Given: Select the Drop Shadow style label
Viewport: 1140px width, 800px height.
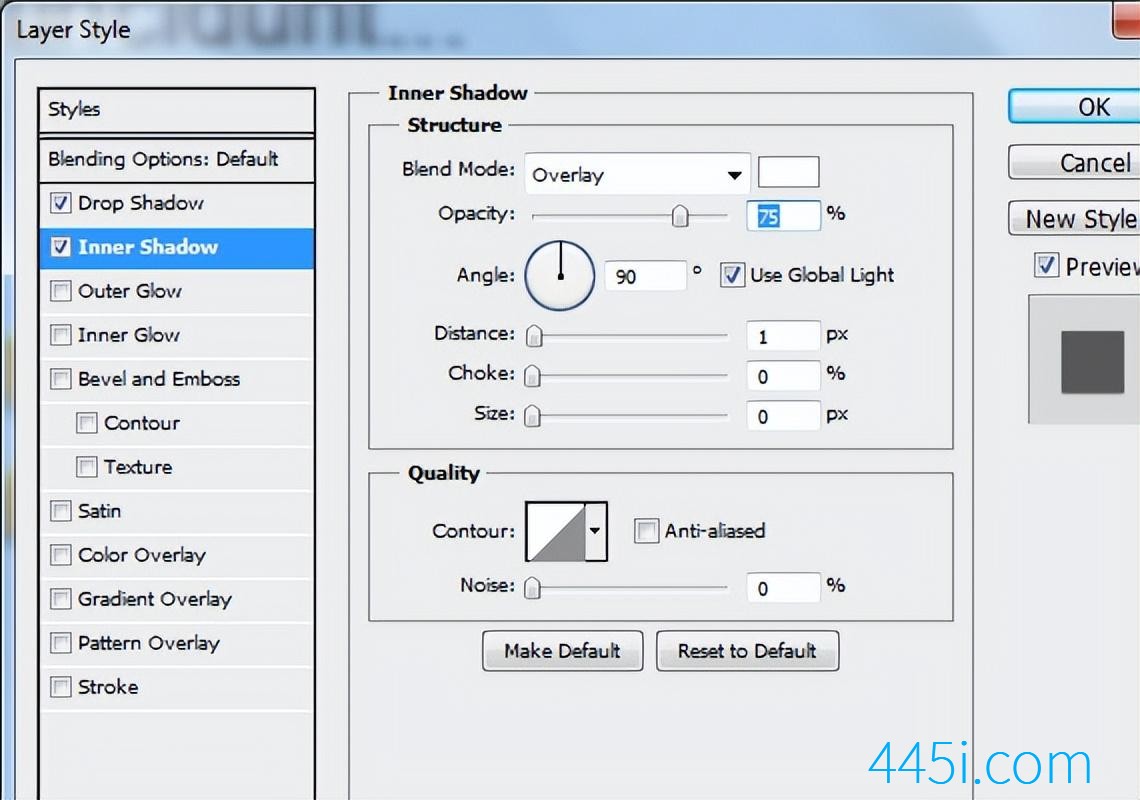Looking at the screenshot, I should [140, 203].
